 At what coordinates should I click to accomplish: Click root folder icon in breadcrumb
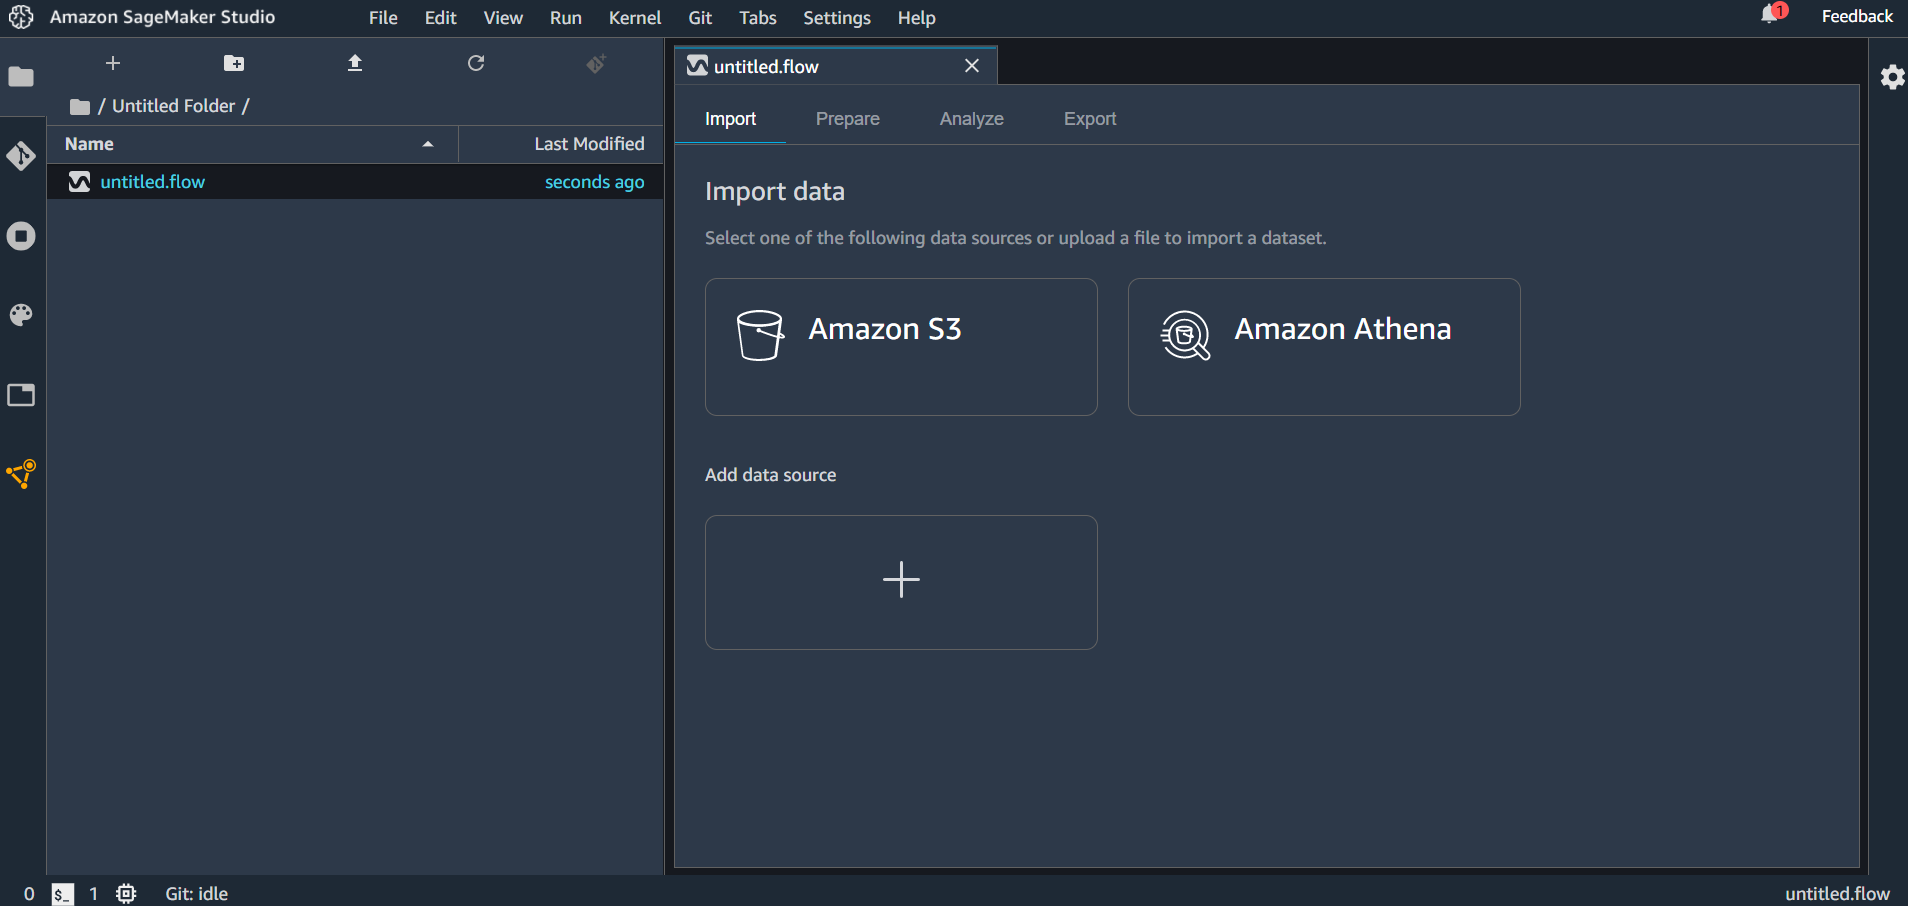point(80,106)
